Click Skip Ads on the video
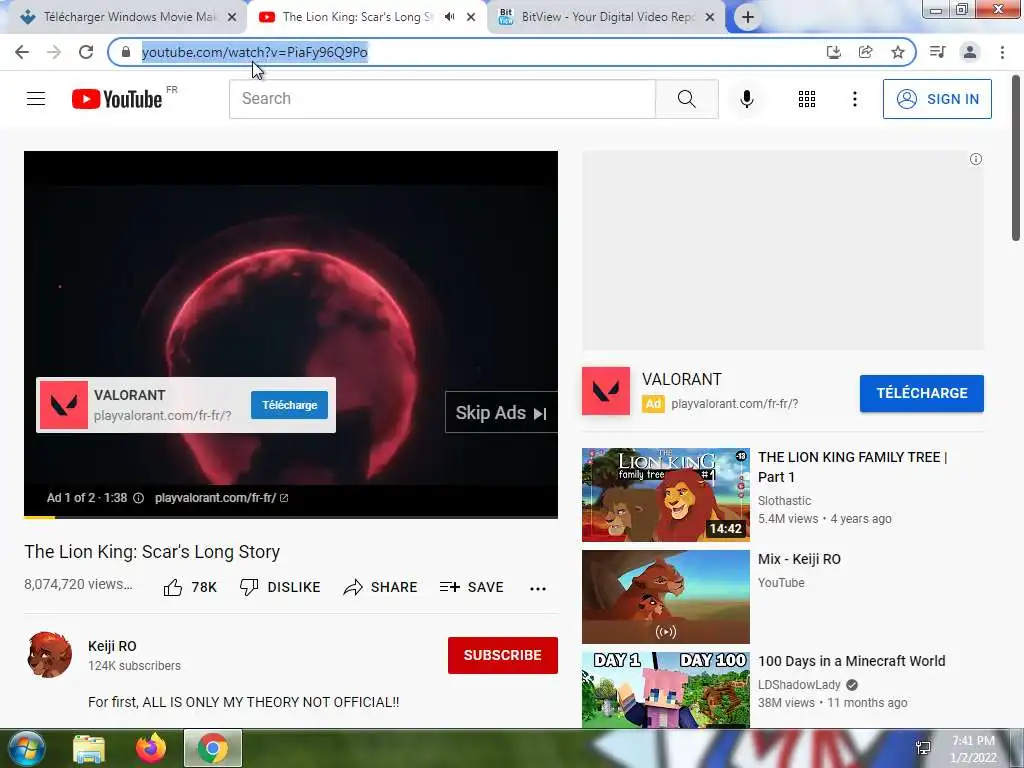Viewport: 1024px width, 768px height. [x=501, y=413]
